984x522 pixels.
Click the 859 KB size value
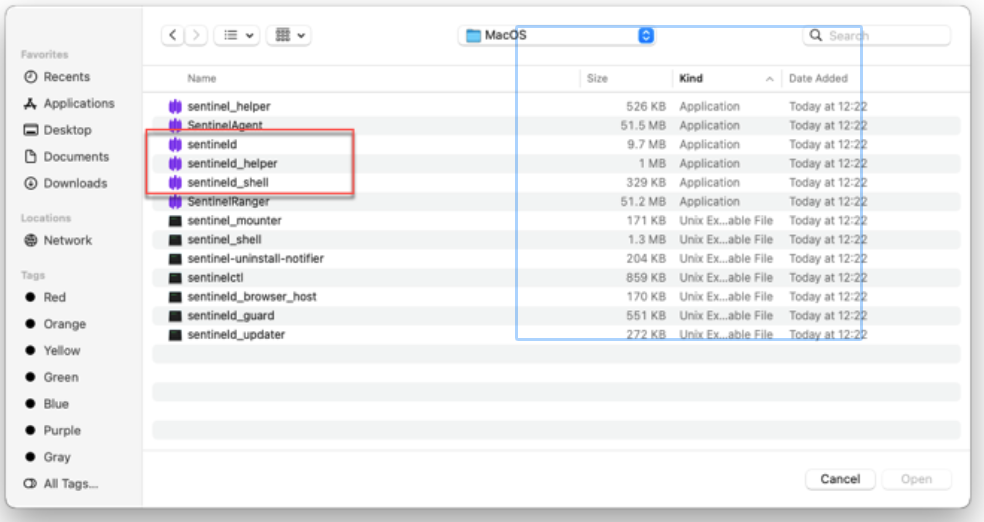click(646, 277)
